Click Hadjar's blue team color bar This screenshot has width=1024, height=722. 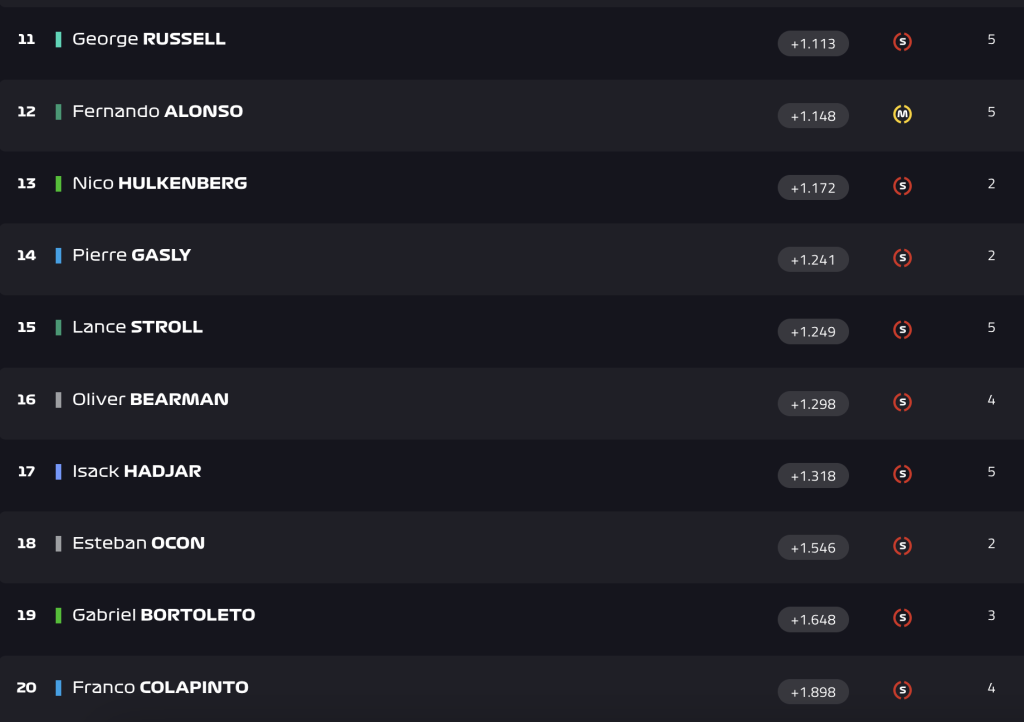[x=58, y=471]
